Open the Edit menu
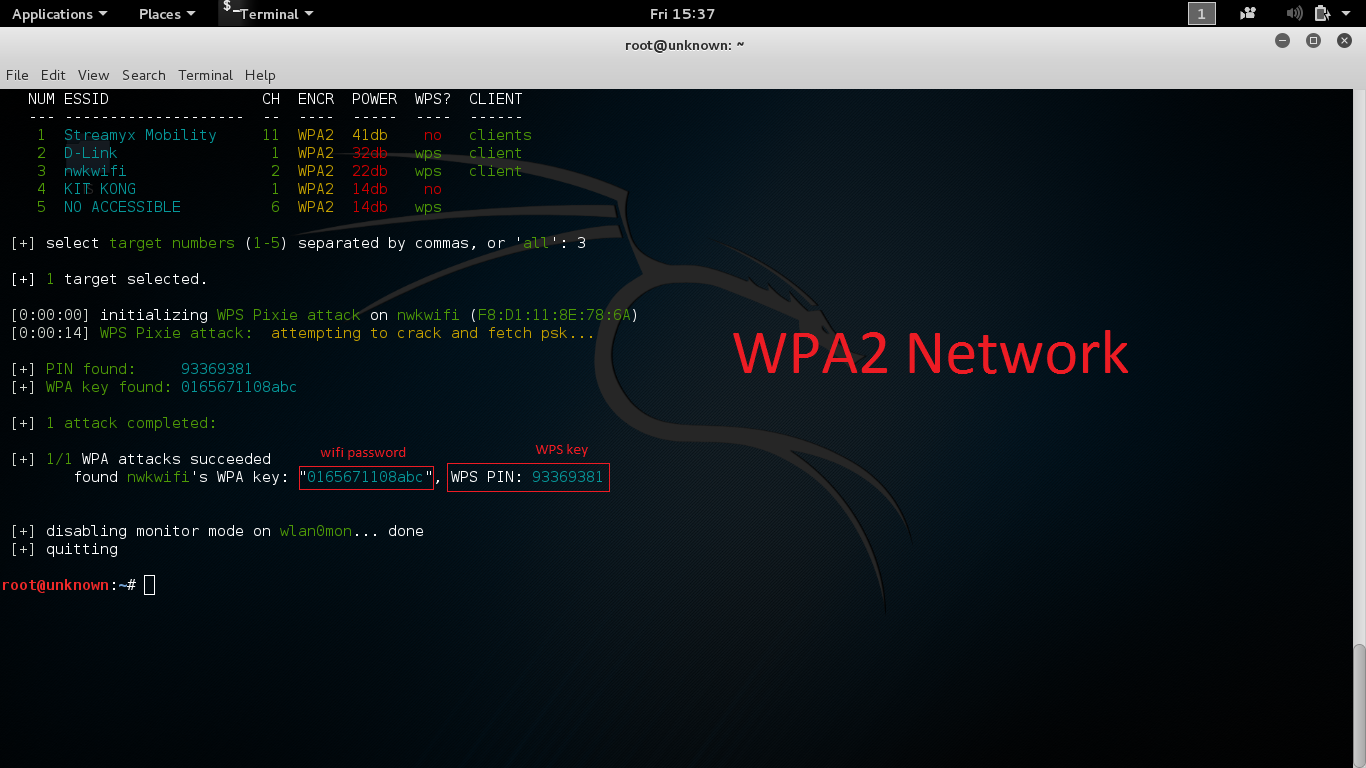Image resolution: width=1366 pixels, height=768 pixels. tap(53, 75)
